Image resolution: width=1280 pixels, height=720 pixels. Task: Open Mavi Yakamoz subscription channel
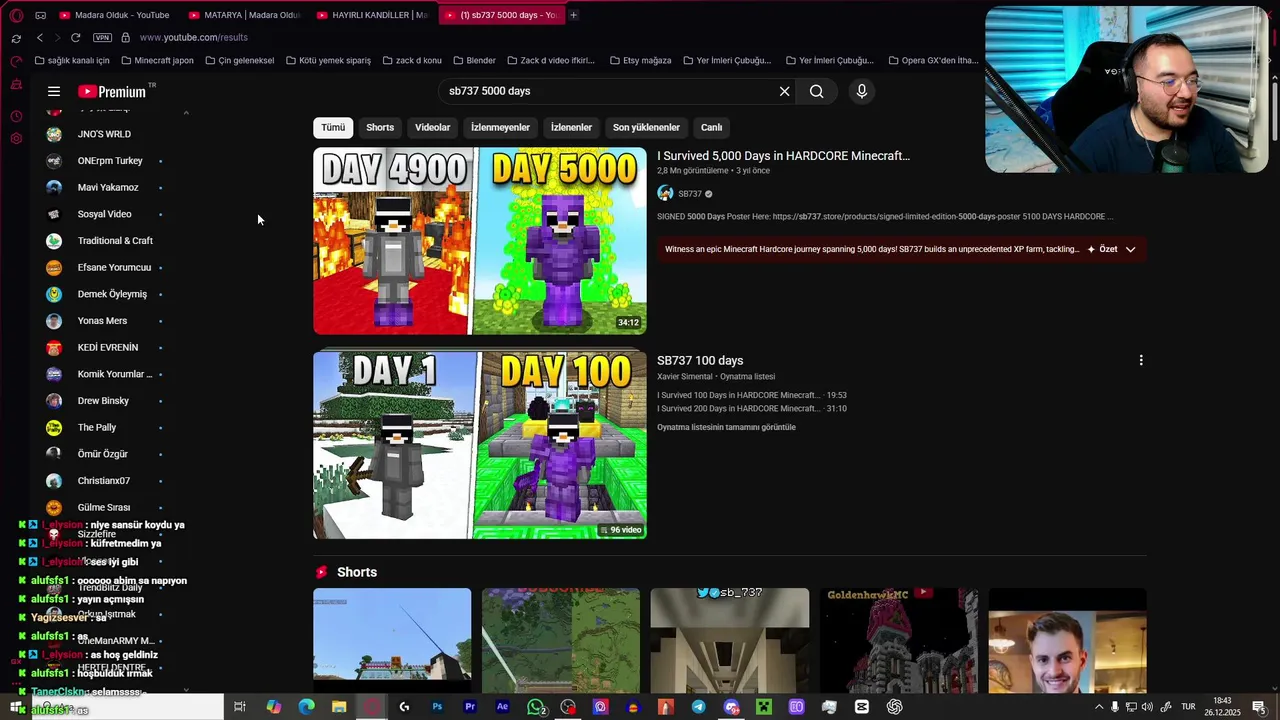coord(108,187)
